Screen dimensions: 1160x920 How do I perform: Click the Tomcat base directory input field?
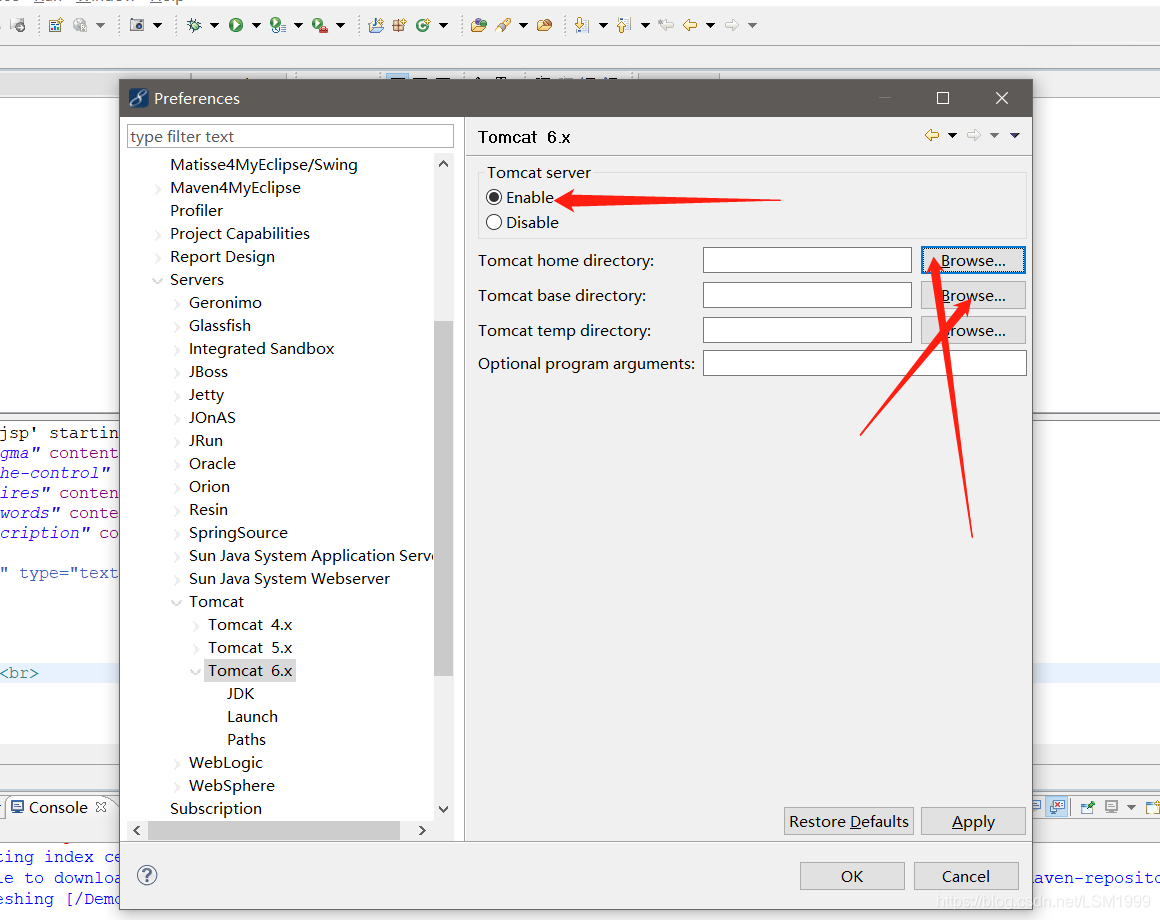point(806,295)
